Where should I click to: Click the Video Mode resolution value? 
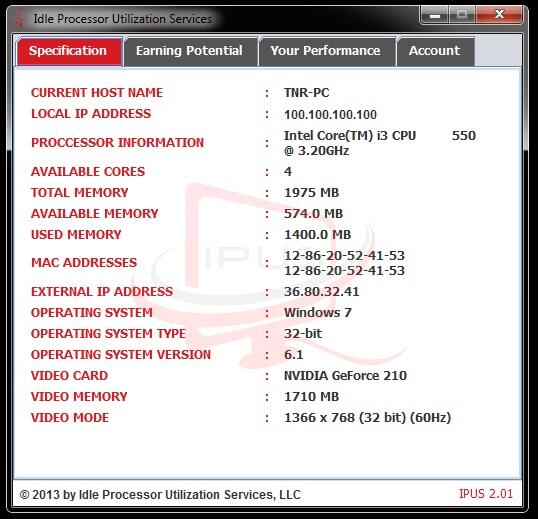[x=367, y=418]
